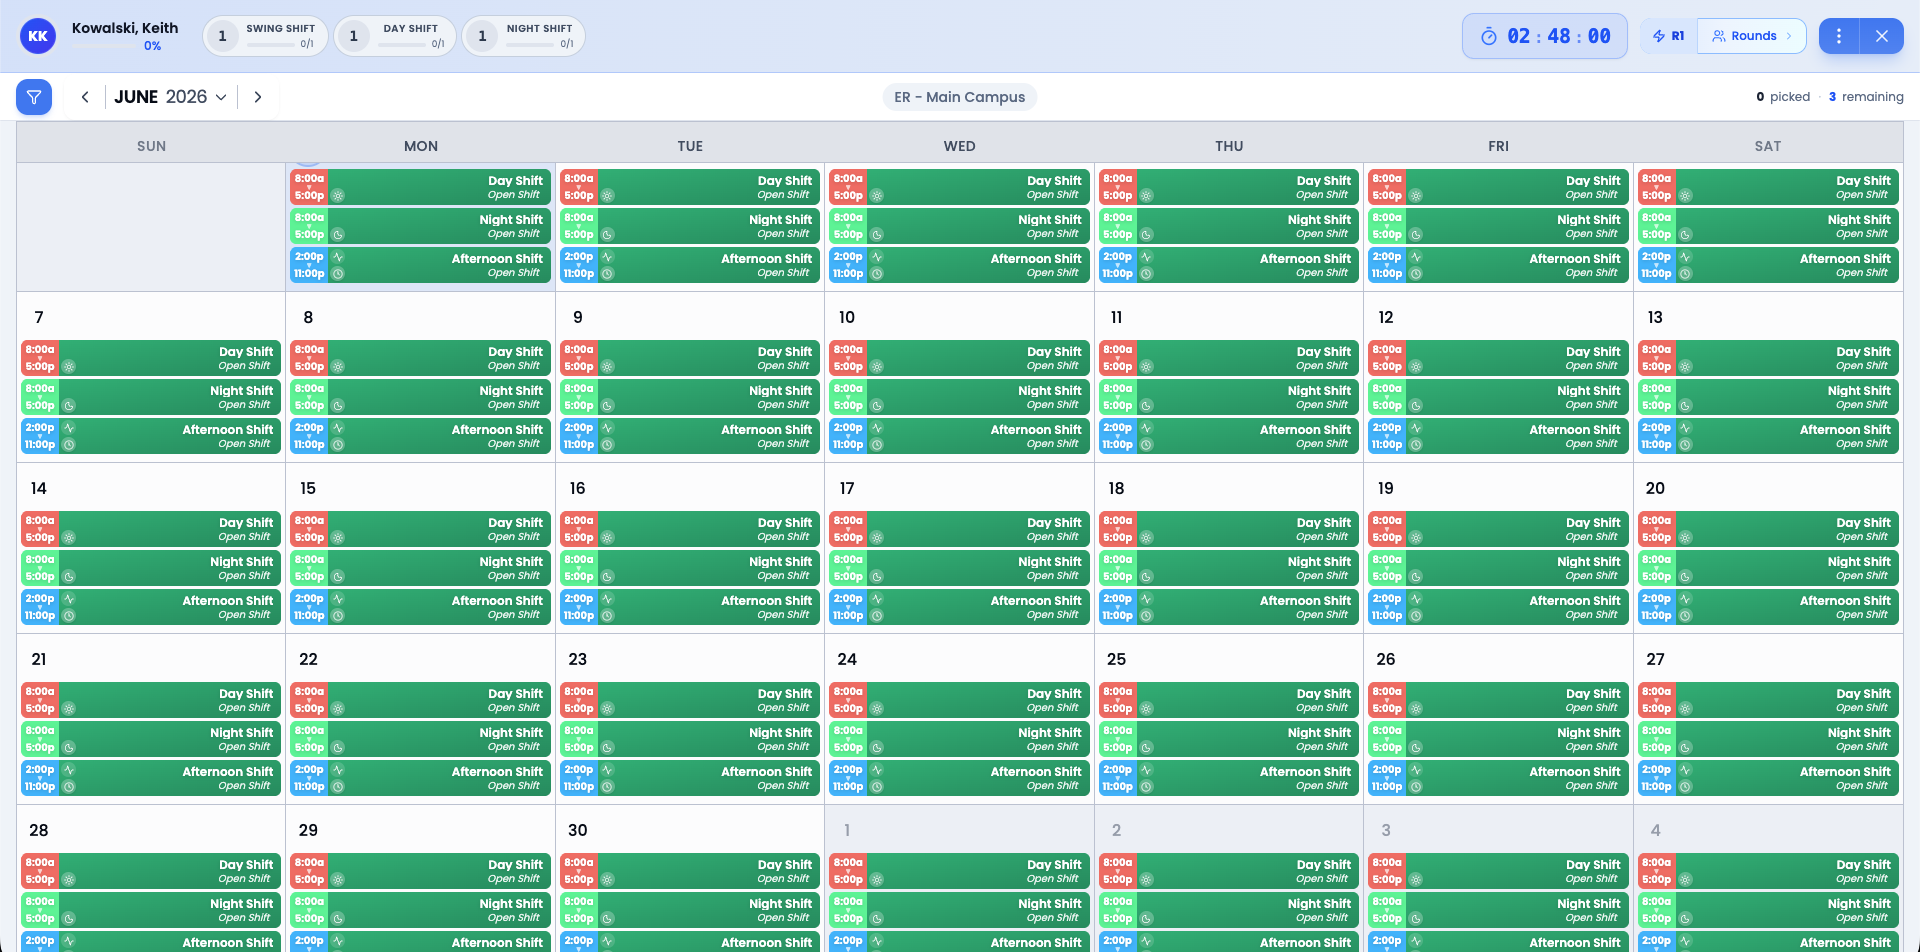Click the pulse icon on Monday 22 Afternoon Shift
The image size is (1920, 952).
pos(338,770)
